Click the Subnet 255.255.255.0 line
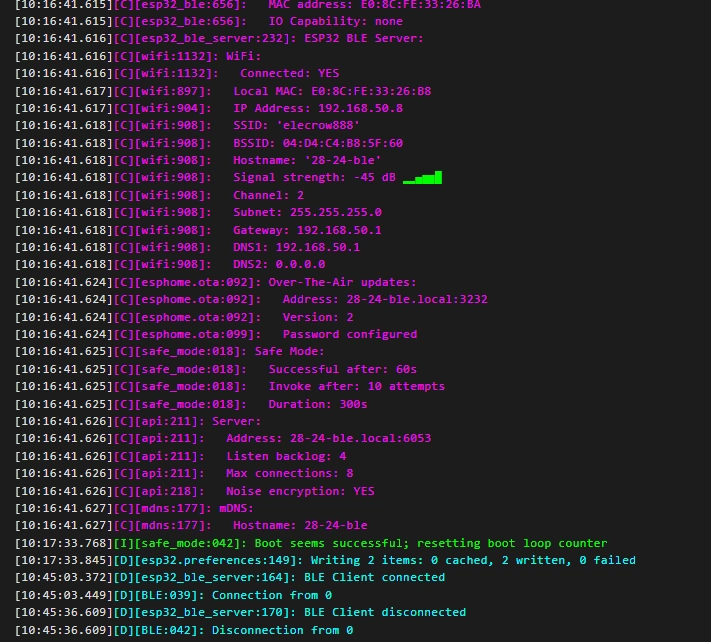711x642 pixels. 307,212
